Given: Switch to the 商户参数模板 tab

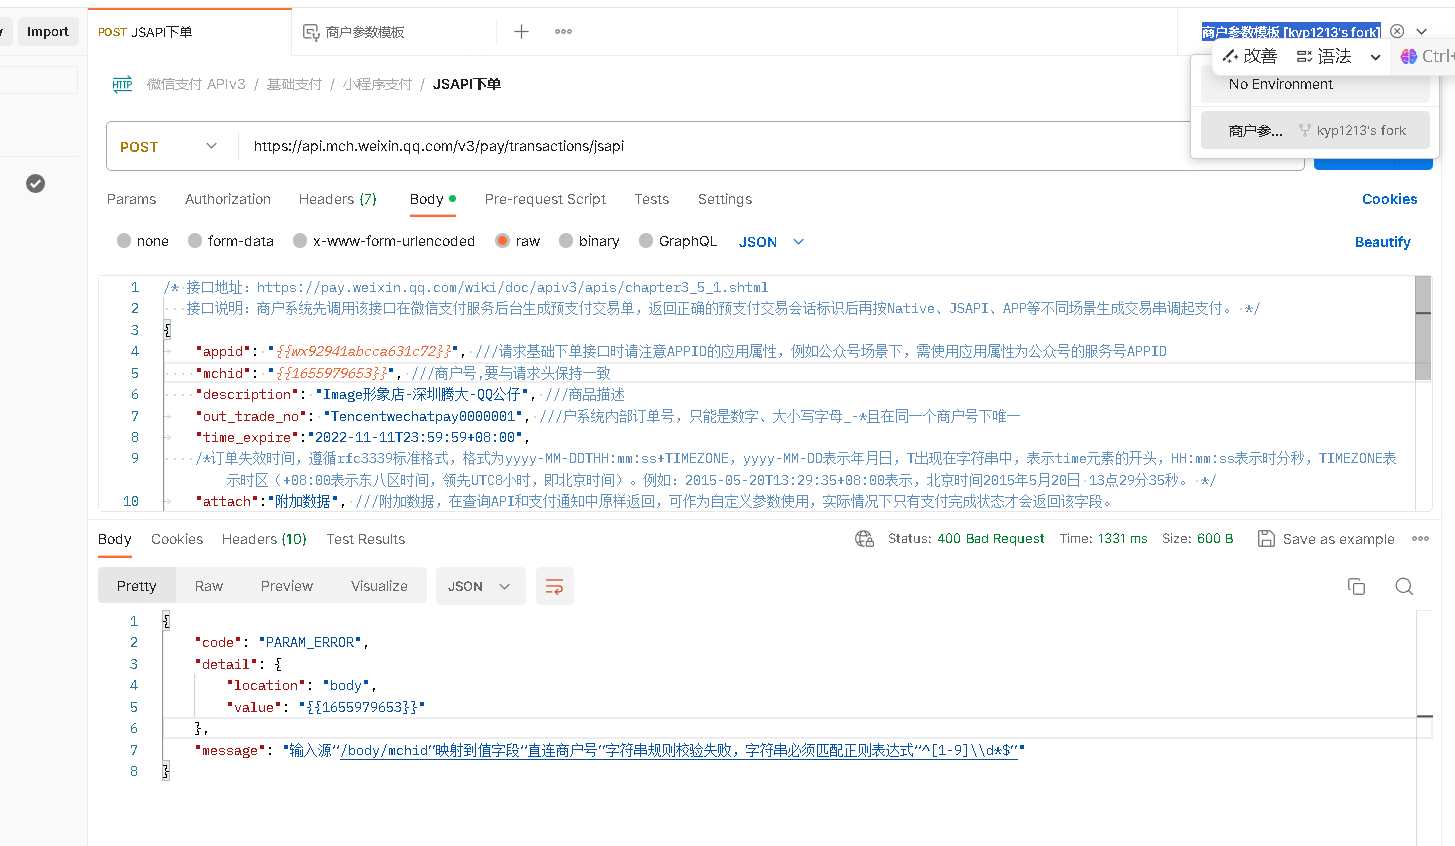Looking at the screenshot, I should tap(394, 32).
